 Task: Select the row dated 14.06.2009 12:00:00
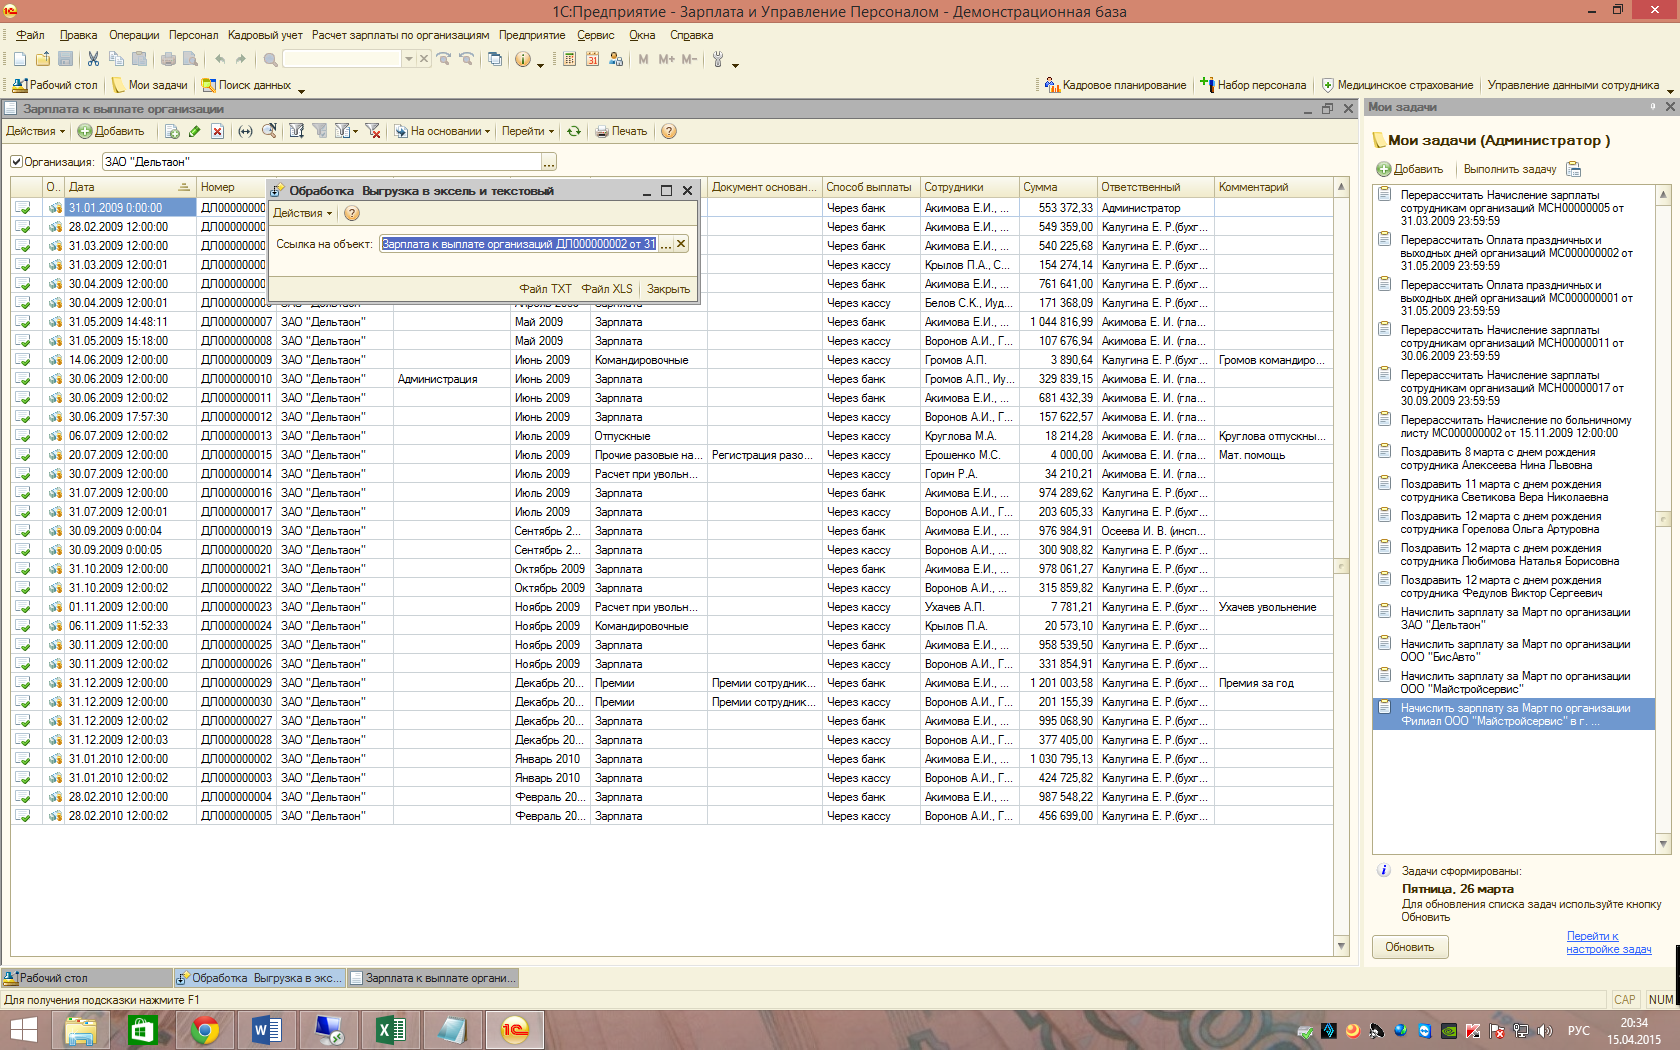tap(671, 360)
